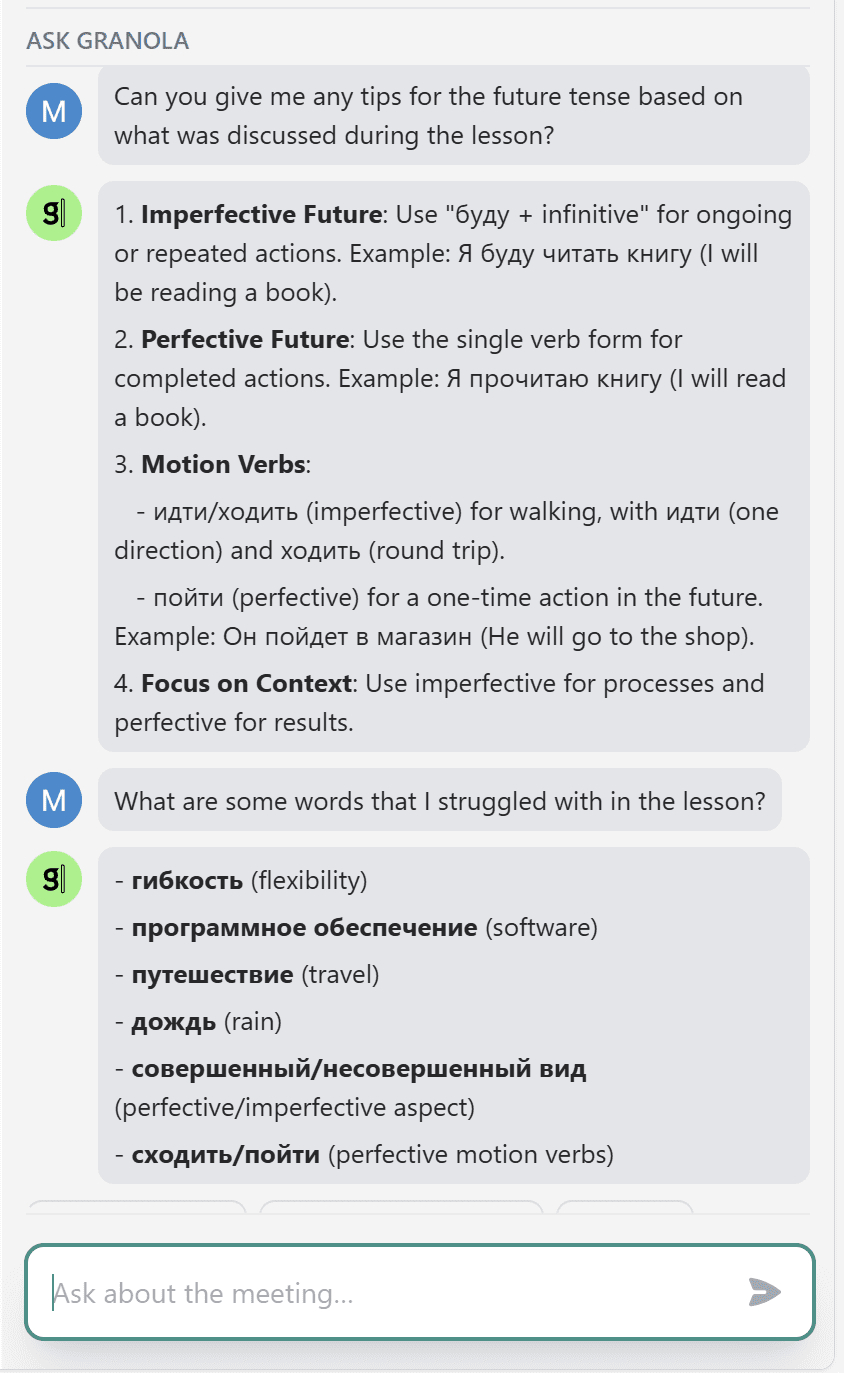Click the 'What are some words that I struggled' message
The image size is (844, 1373).
(x=439, y=800)
